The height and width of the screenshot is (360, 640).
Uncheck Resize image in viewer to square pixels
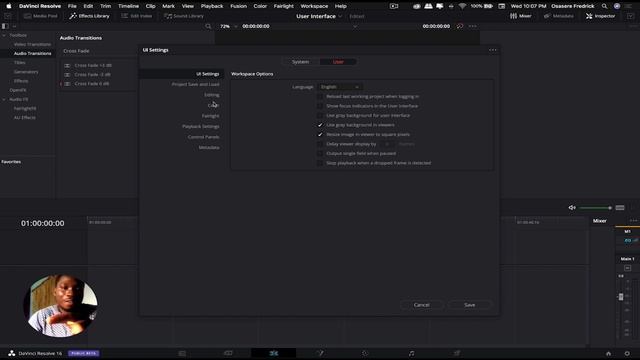320,135
